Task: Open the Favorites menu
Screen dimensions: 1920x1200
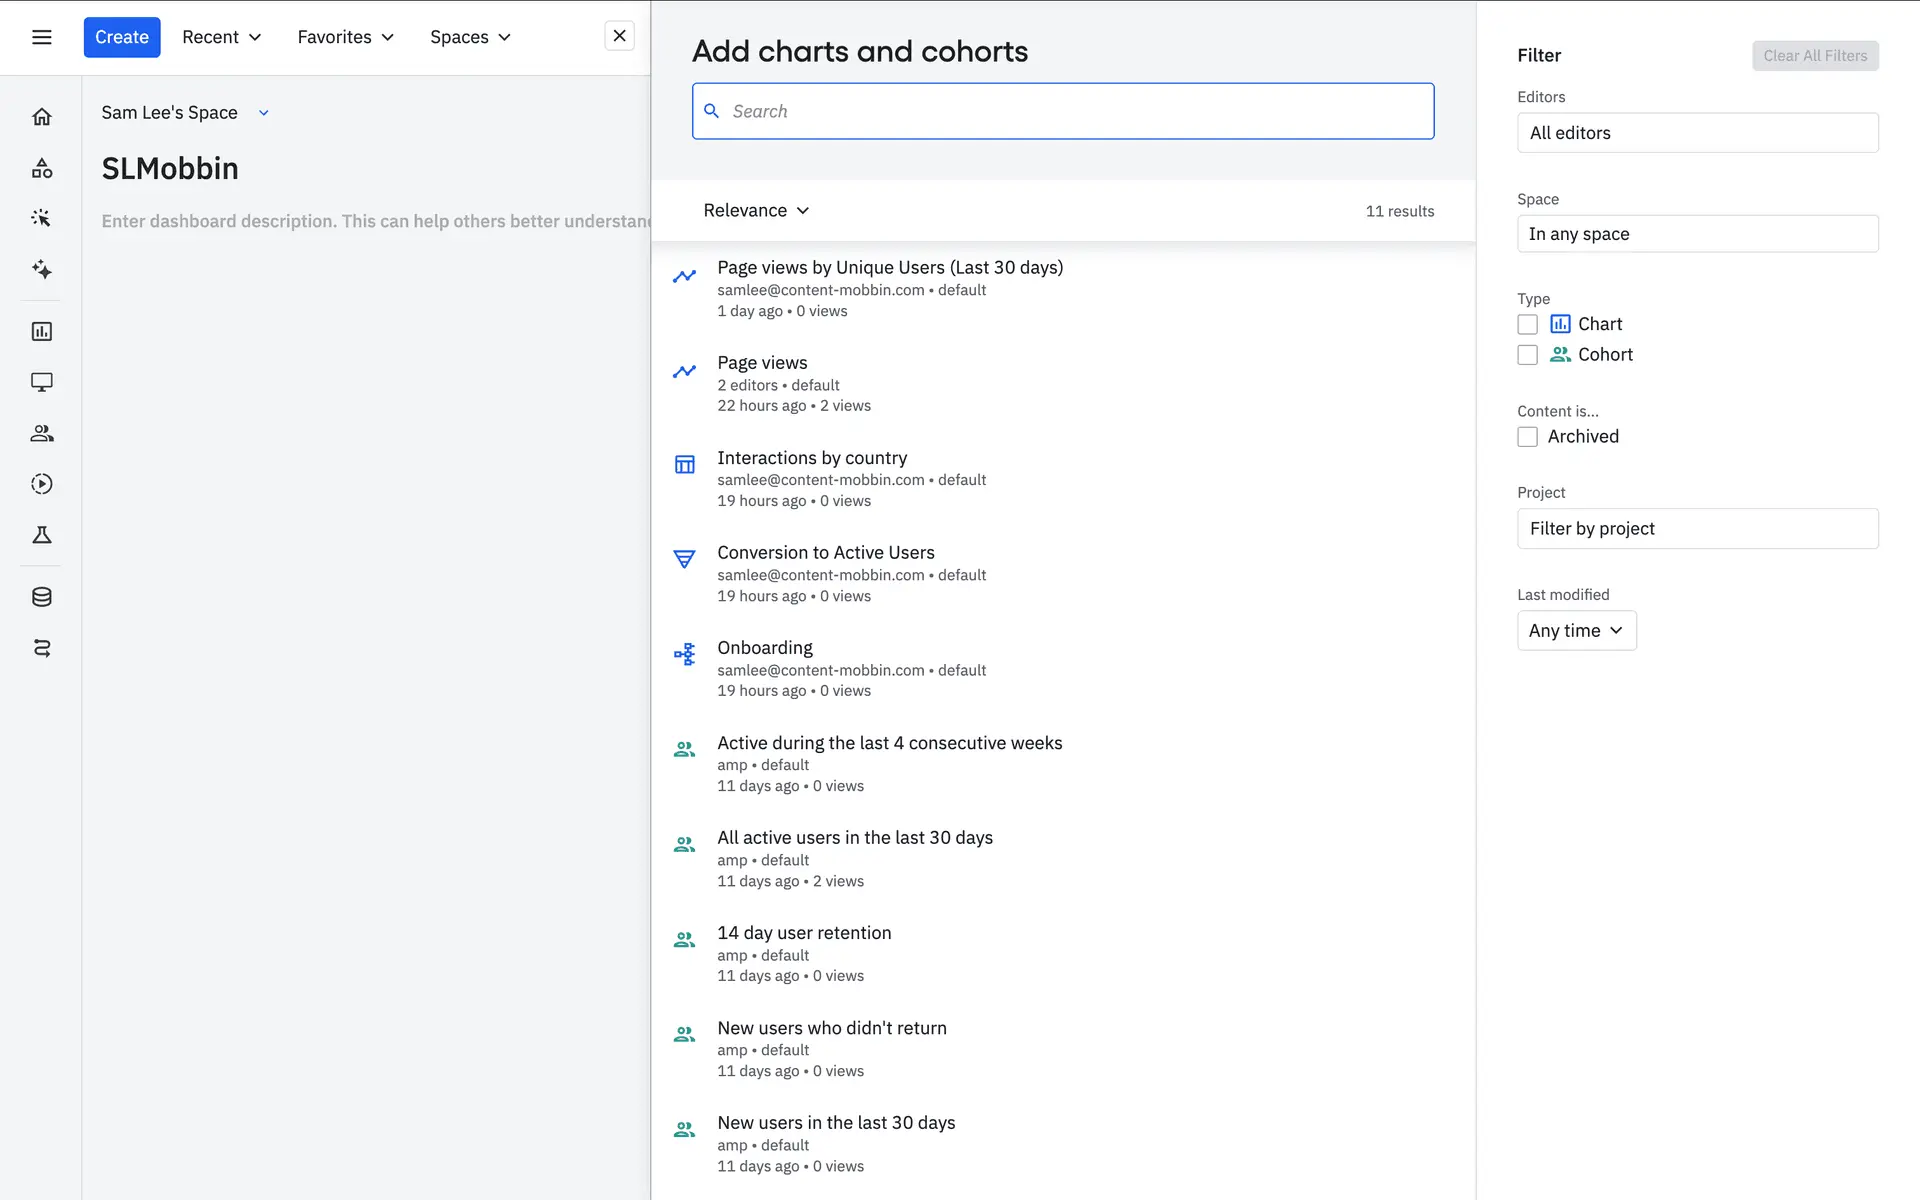Action: pos(345,37)
